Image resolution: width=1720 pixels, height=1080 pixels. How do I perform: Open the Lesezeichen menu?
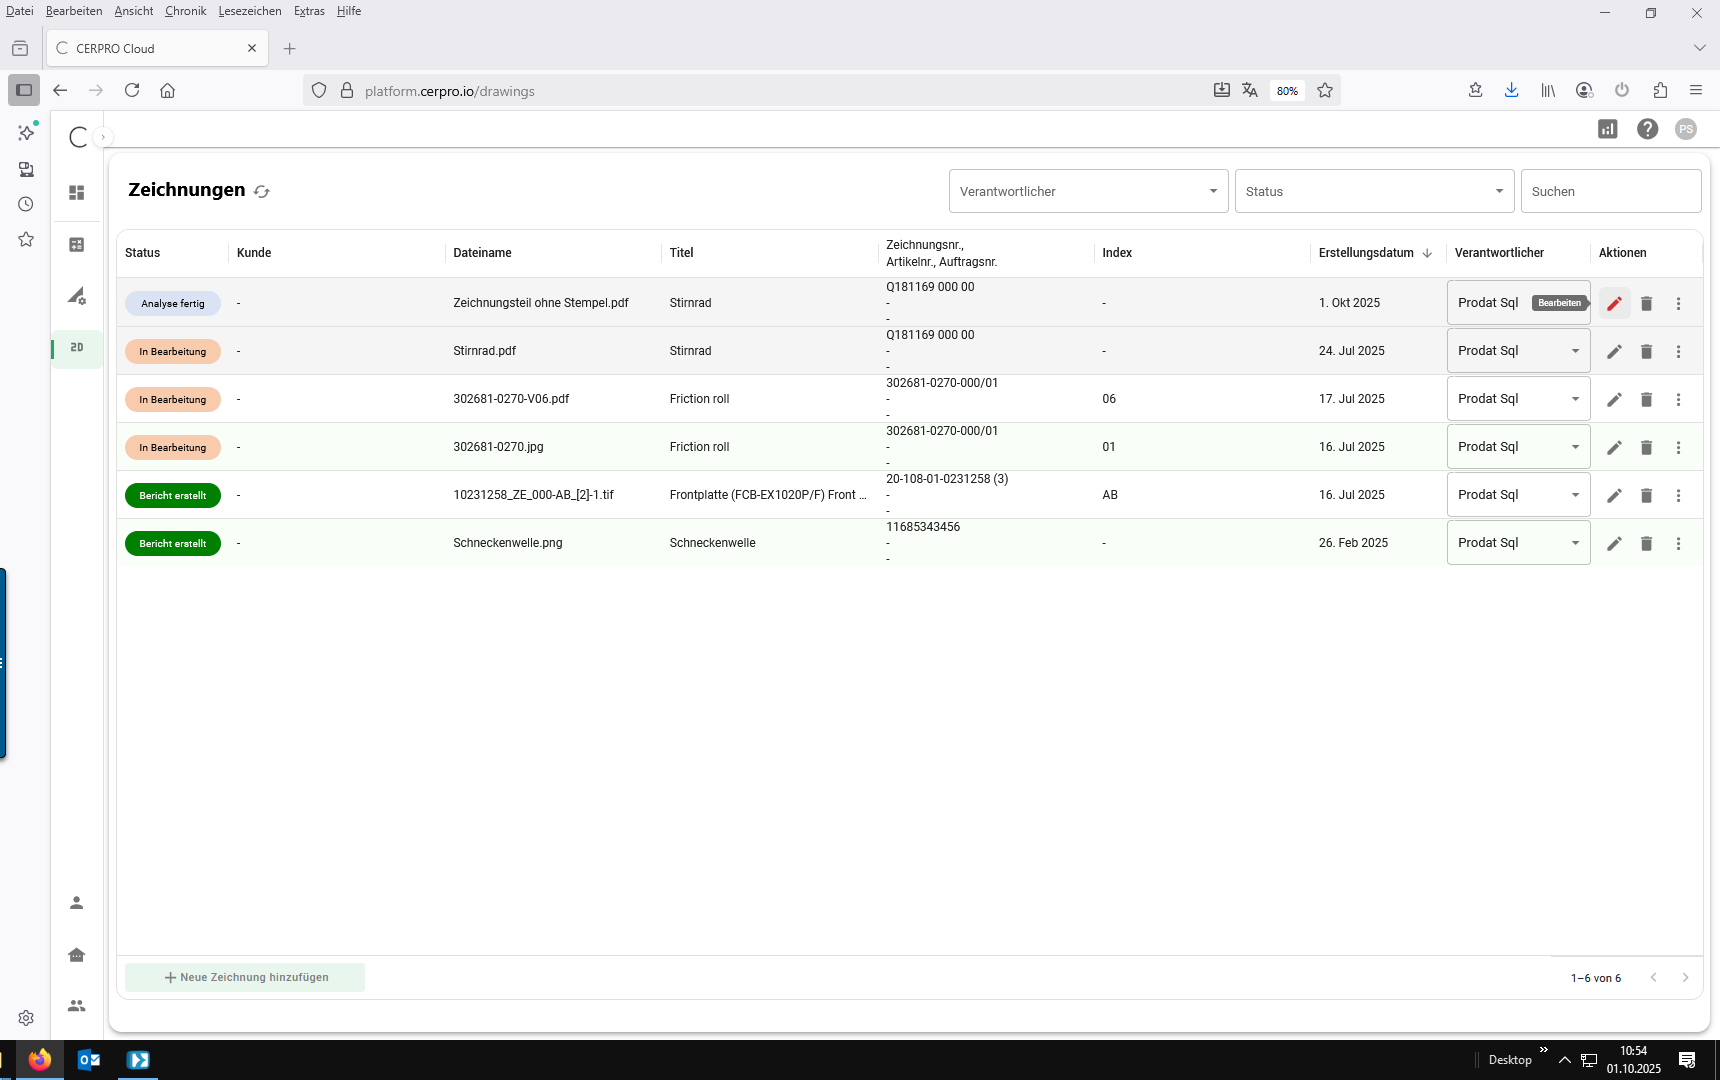pos(249,11)
